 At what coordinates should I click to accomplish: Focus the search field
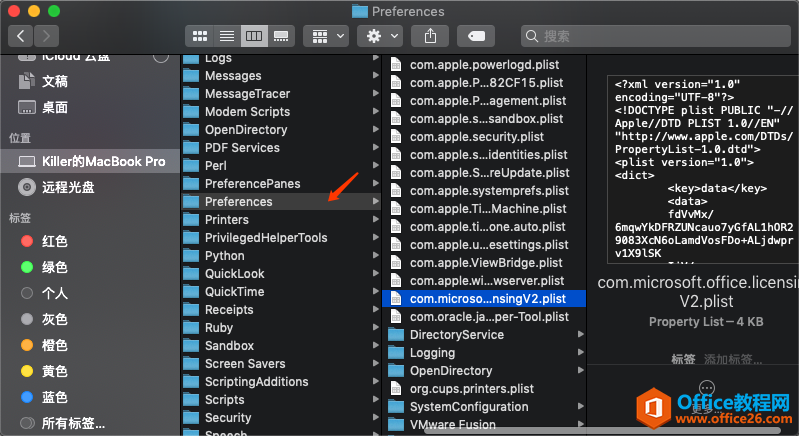point(656,36)
